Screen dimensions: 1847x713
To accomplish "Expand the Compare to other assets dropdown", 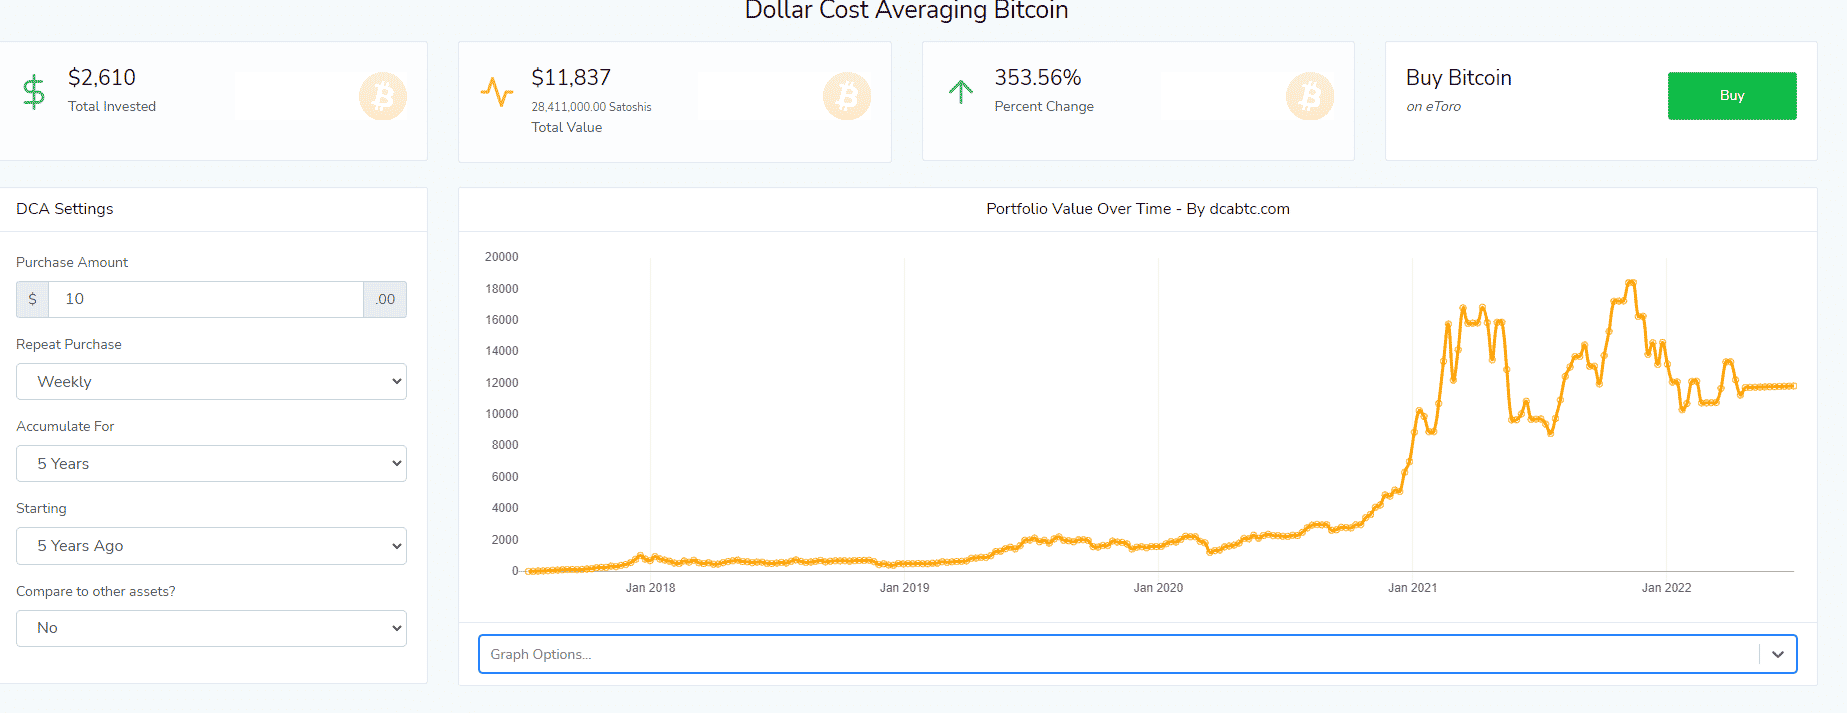I will (211, 628).
